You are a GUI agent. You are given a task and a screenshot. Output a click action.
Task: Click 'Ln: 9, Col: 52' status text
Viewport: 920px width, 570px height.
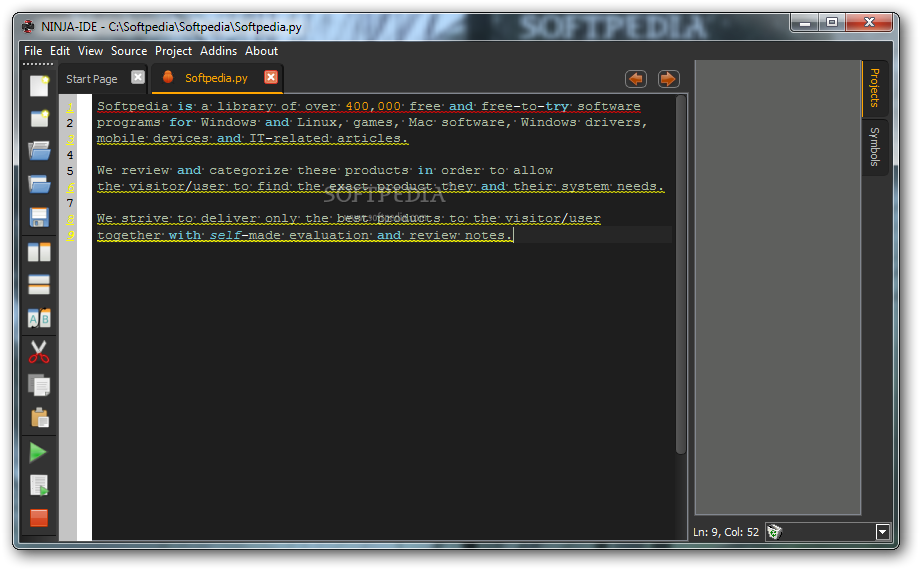coord(725,532)
